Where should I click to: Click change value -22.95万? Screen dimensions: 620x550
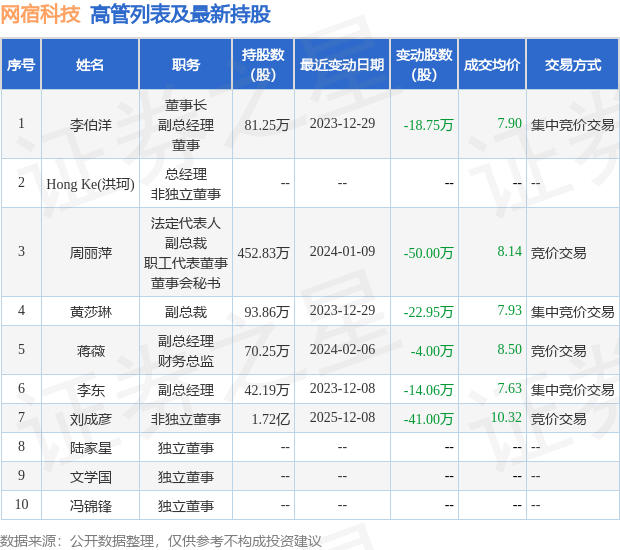(x=428, y=312)
